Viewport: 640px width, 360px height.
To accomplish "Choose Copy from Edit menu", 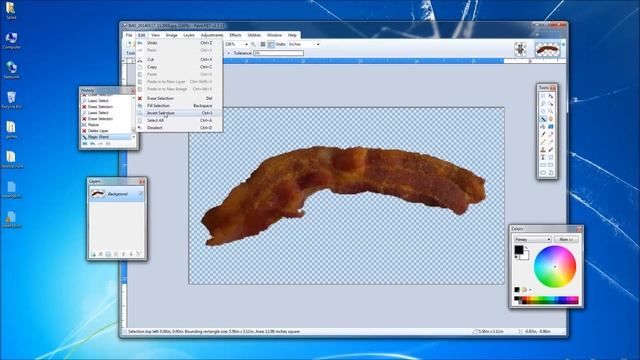I will coord(180,67).
